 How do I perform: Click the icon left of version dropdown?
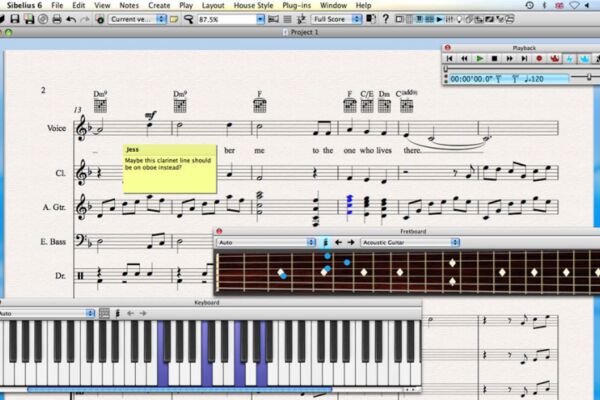(x=100, y=19)
